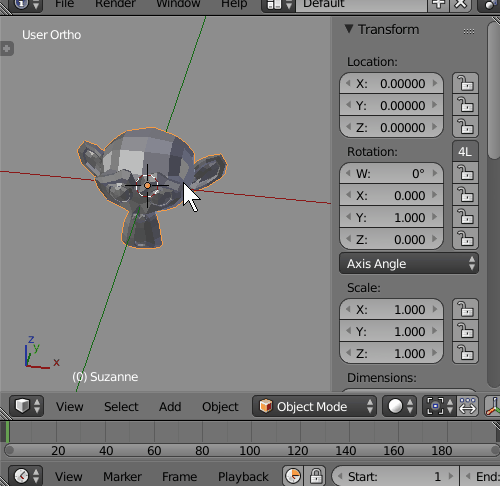Toggle 4L rotation lock mode

click(x=465, y=152)
